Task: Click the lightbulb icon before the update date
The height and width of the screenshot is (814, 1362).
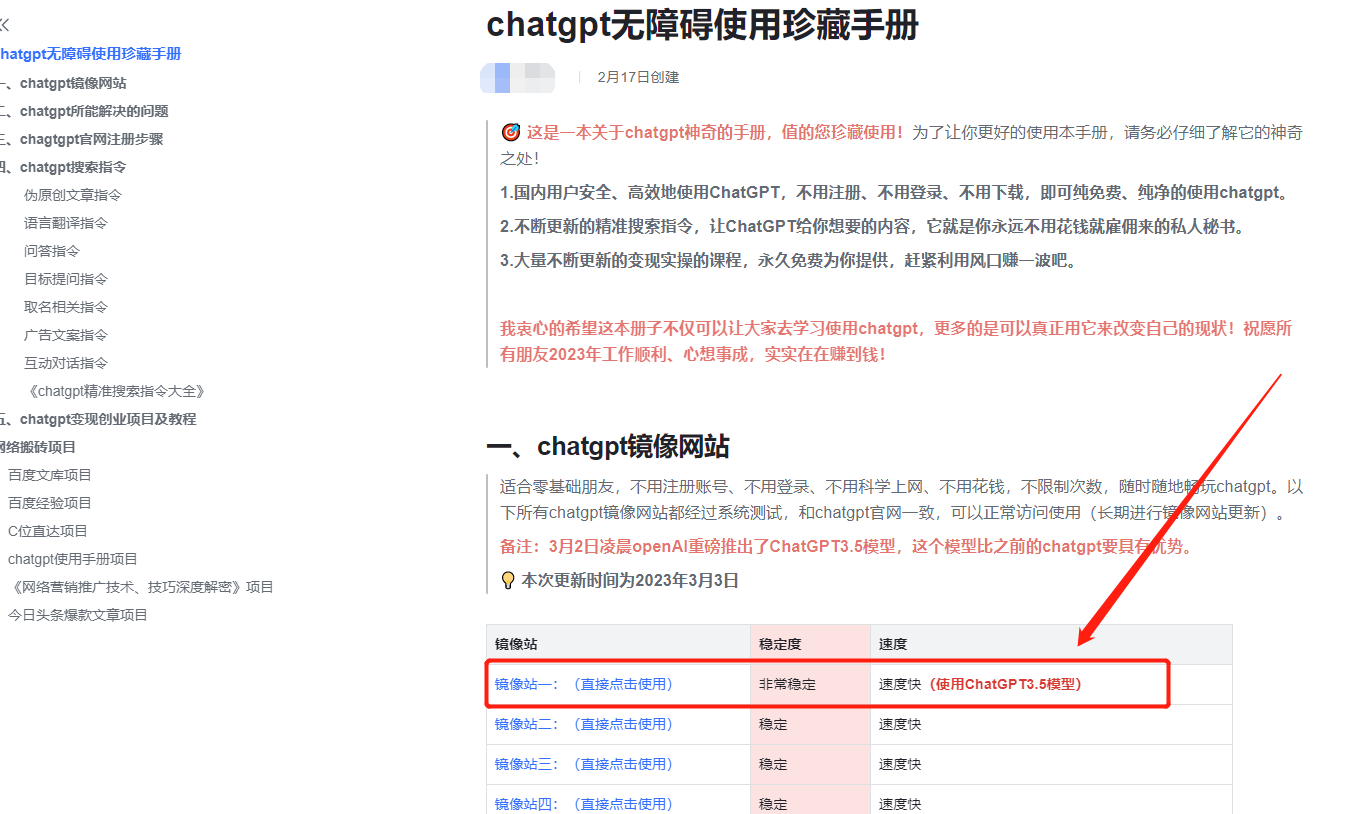Action: click(x=507, y=579)
